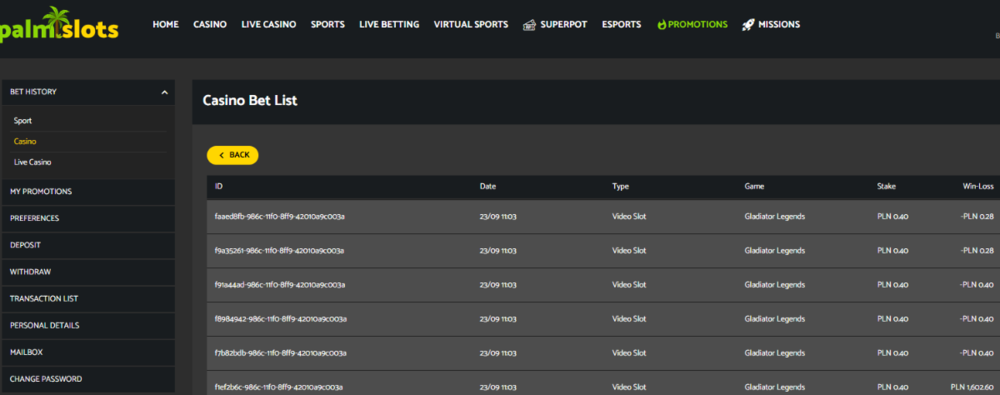The height and width of the screenshot is (395, 1000).
Task: Click the Date column header
Action: [x=488, y=187]
